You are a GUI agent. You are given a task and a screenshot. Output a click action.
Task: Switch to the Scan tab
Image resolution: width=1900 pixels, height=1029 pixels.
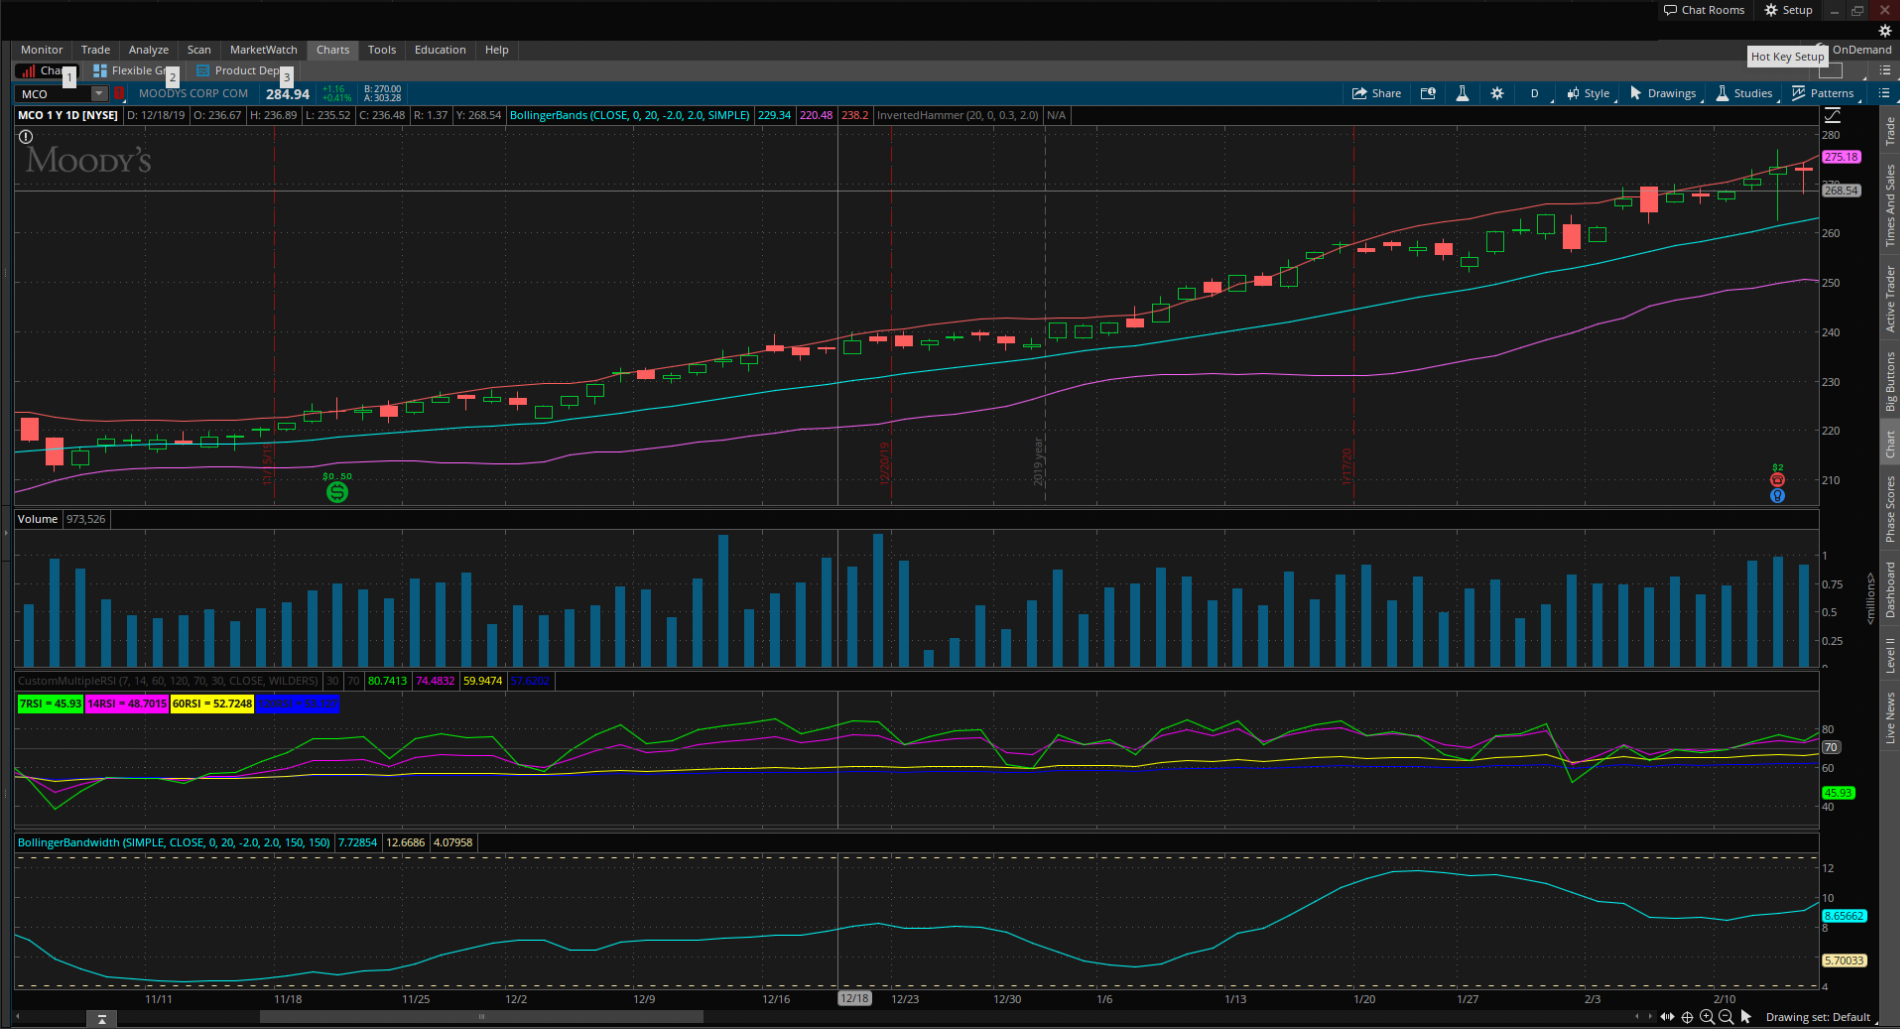(199, 49)
